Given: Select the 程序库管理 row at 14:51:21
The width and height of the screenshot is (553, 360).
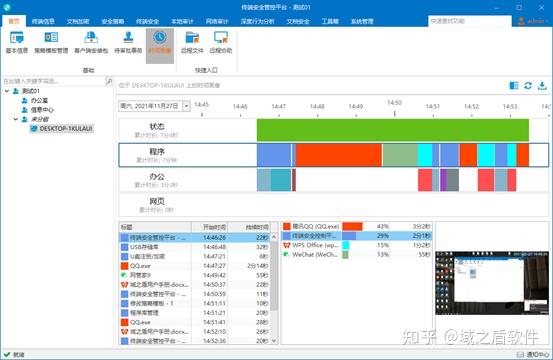Looking at the screenshot, I should 195,312.
